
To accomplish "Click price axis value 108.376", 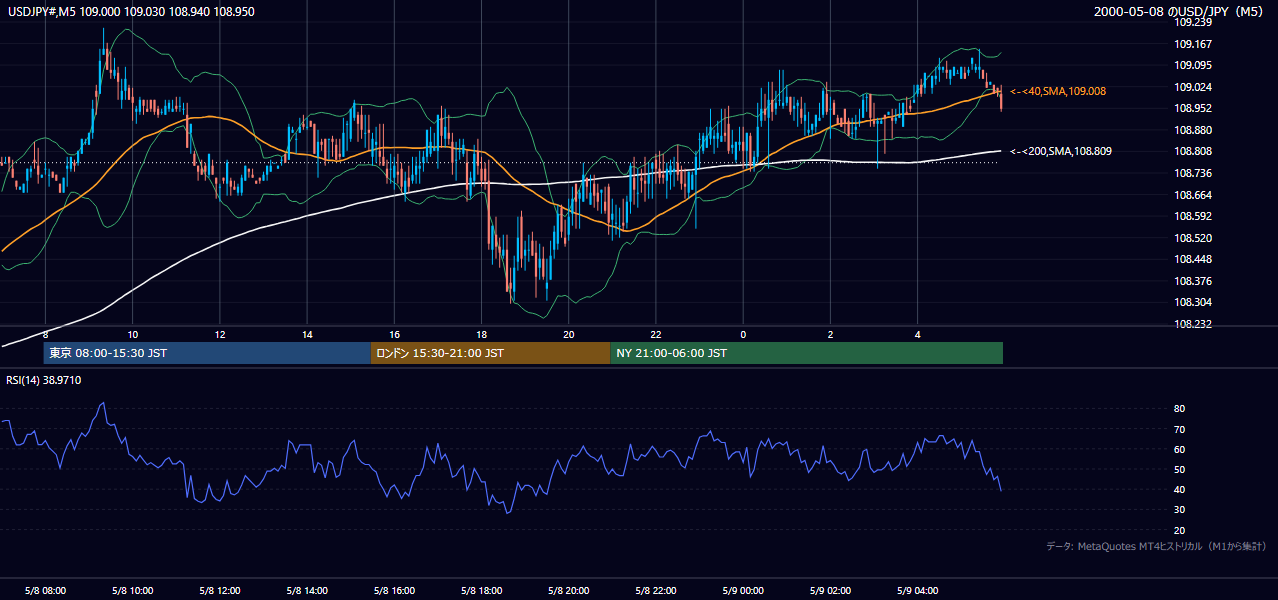I will pyautogui.click(x=1192, y=281).
